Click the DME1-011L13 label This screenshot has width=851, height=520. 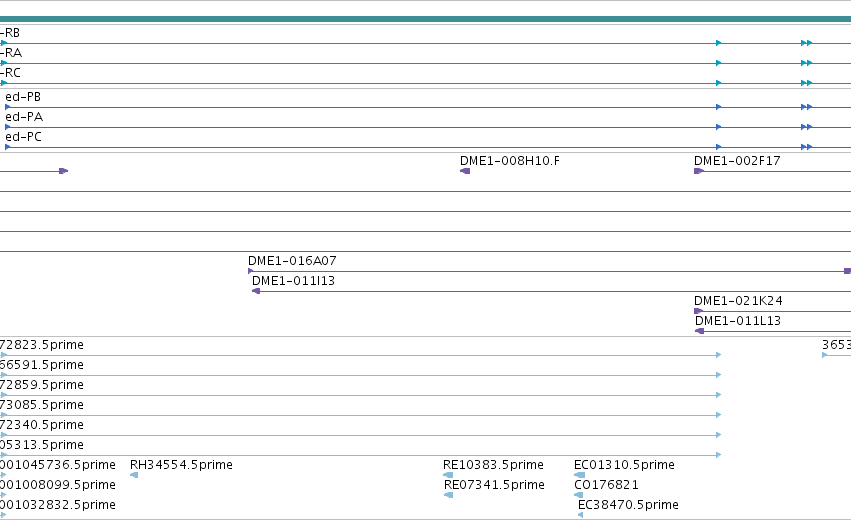pyautogui.click(x=738, y=321)
